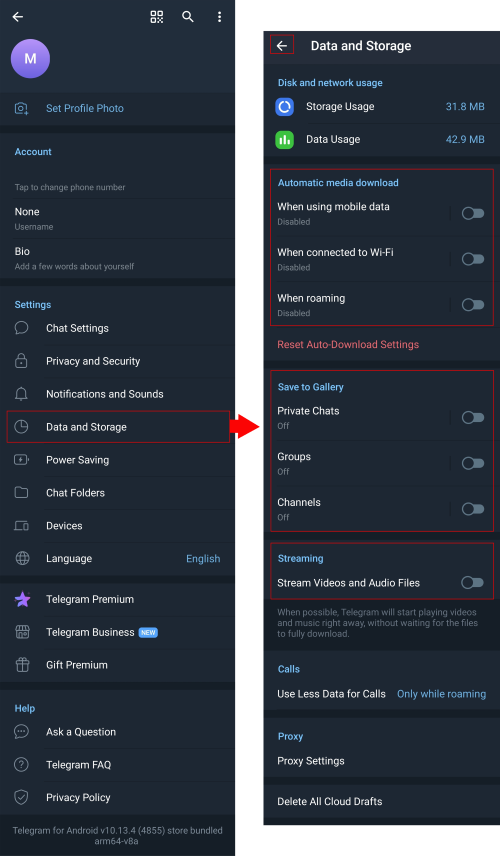Open the three-dot overflow menu
The image size is (500, 856).
point(219,17)
